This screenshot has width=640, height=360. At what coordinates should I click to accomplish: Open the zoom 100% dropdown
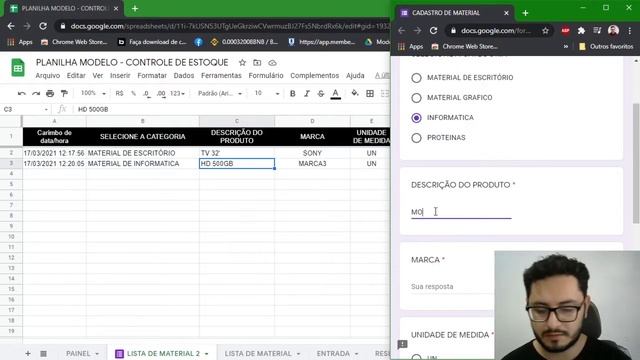93,93
